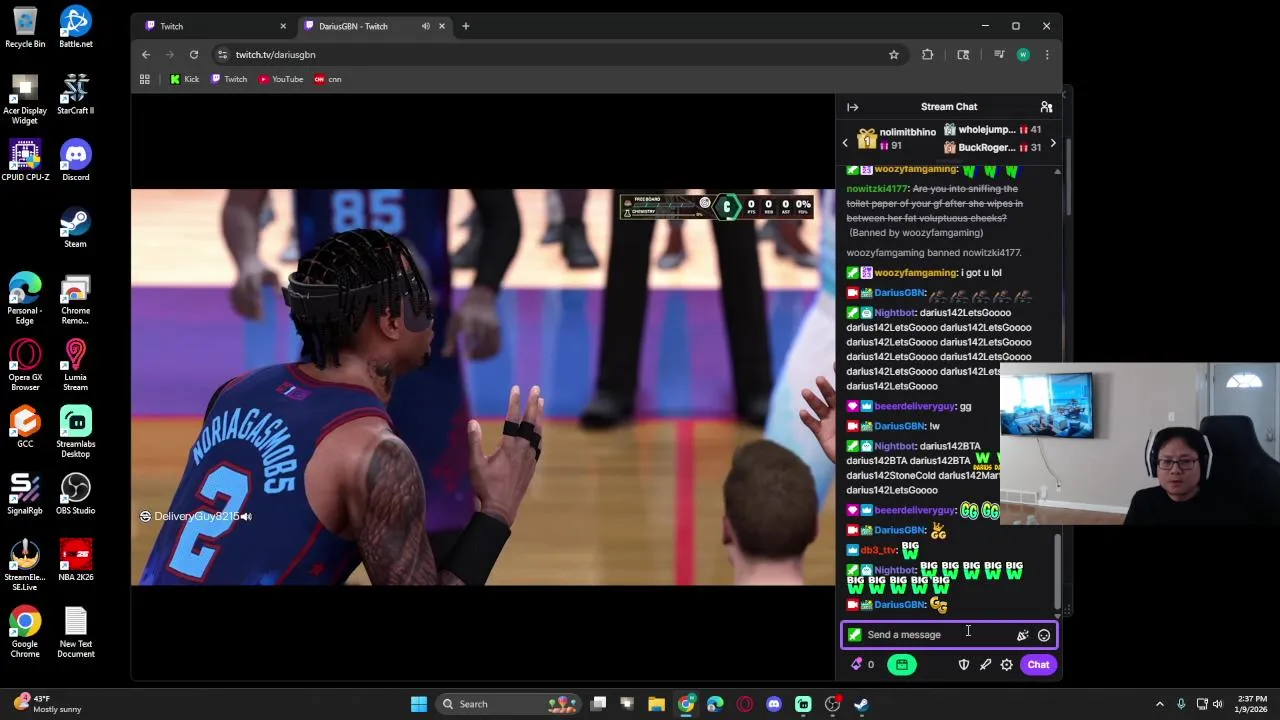Switch to the Twitch browser tab
The height and width of the screenshot is (720, 1280).
click(x=214, y=26)
